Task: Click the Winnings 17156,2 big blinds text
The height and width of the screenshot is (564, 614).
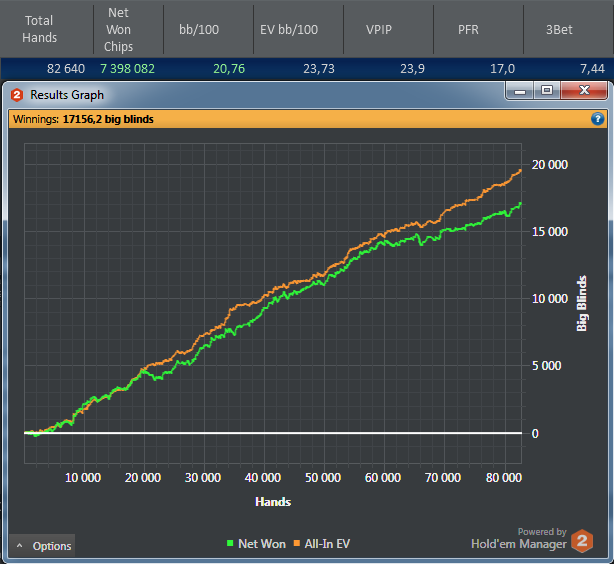Action: pyautogui.click(x=83, y=119)
